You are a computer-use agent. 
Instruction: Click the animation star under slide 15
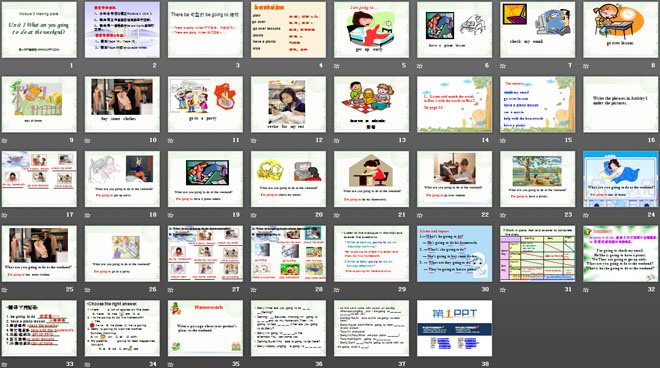[x=503, y=141]
